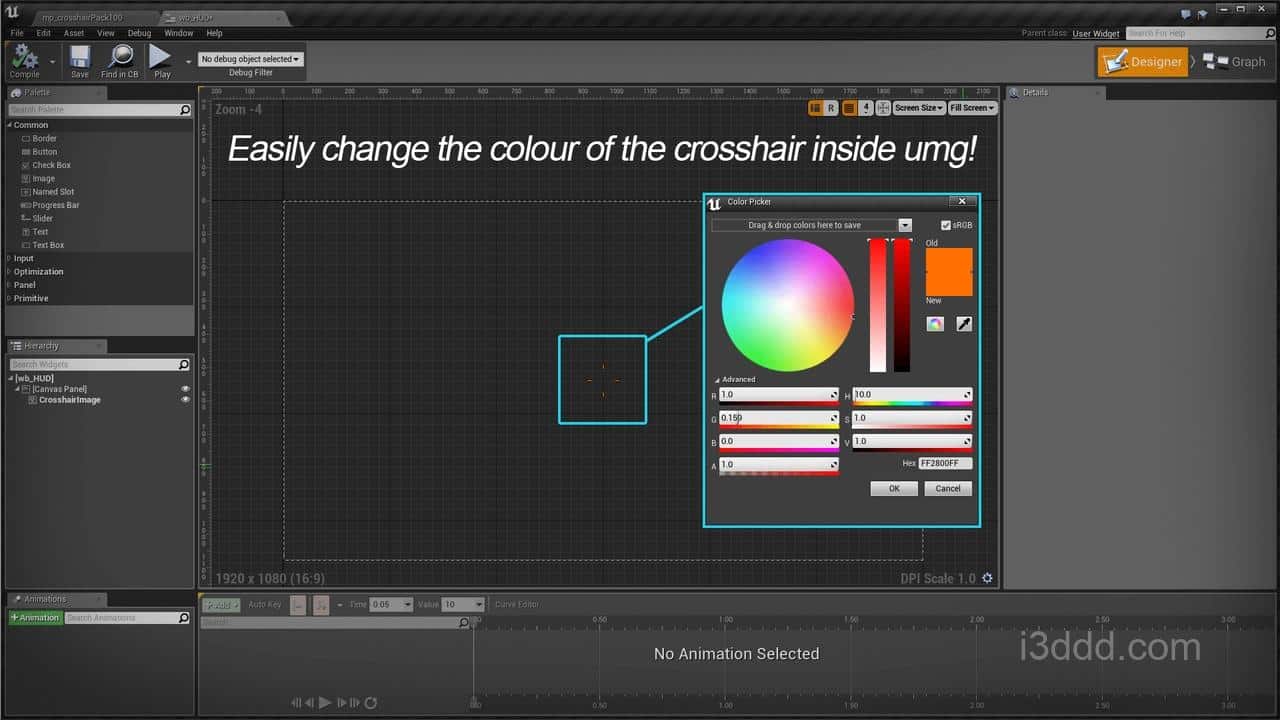Toggle the sRGB checkbox
Viewport: 1280px width, 720px height.
coord(946,226)
